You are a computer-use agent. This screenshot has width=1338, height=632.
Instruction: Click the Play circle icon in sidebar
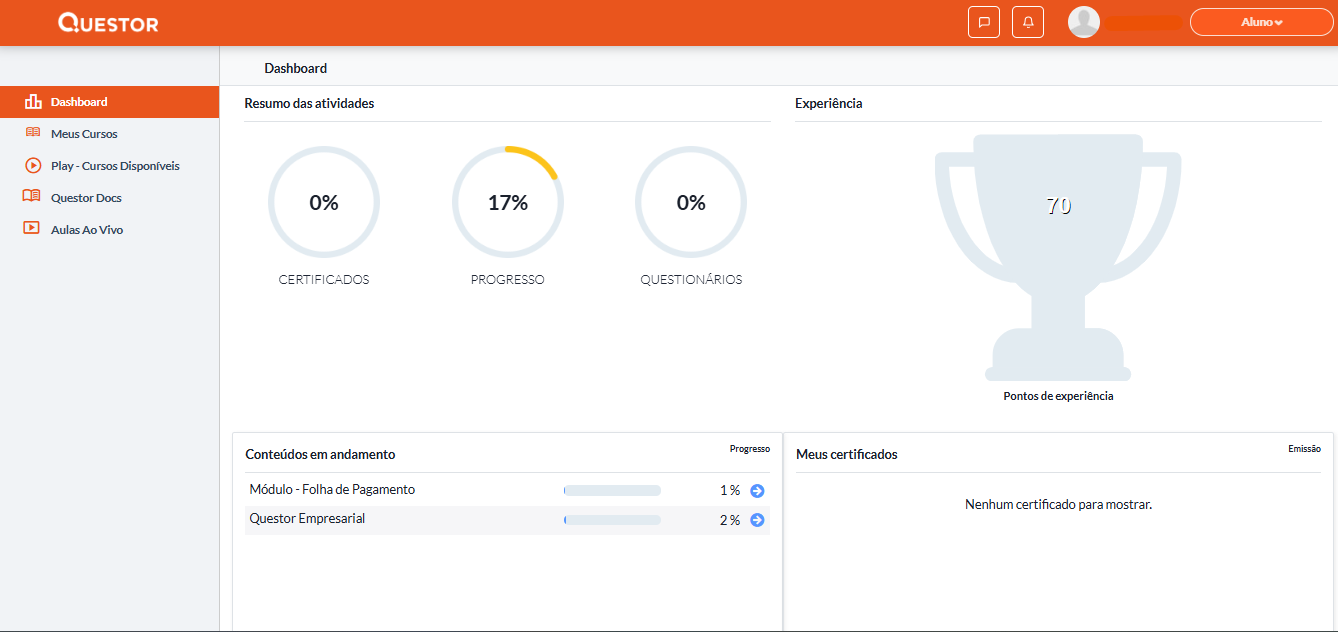33,166
